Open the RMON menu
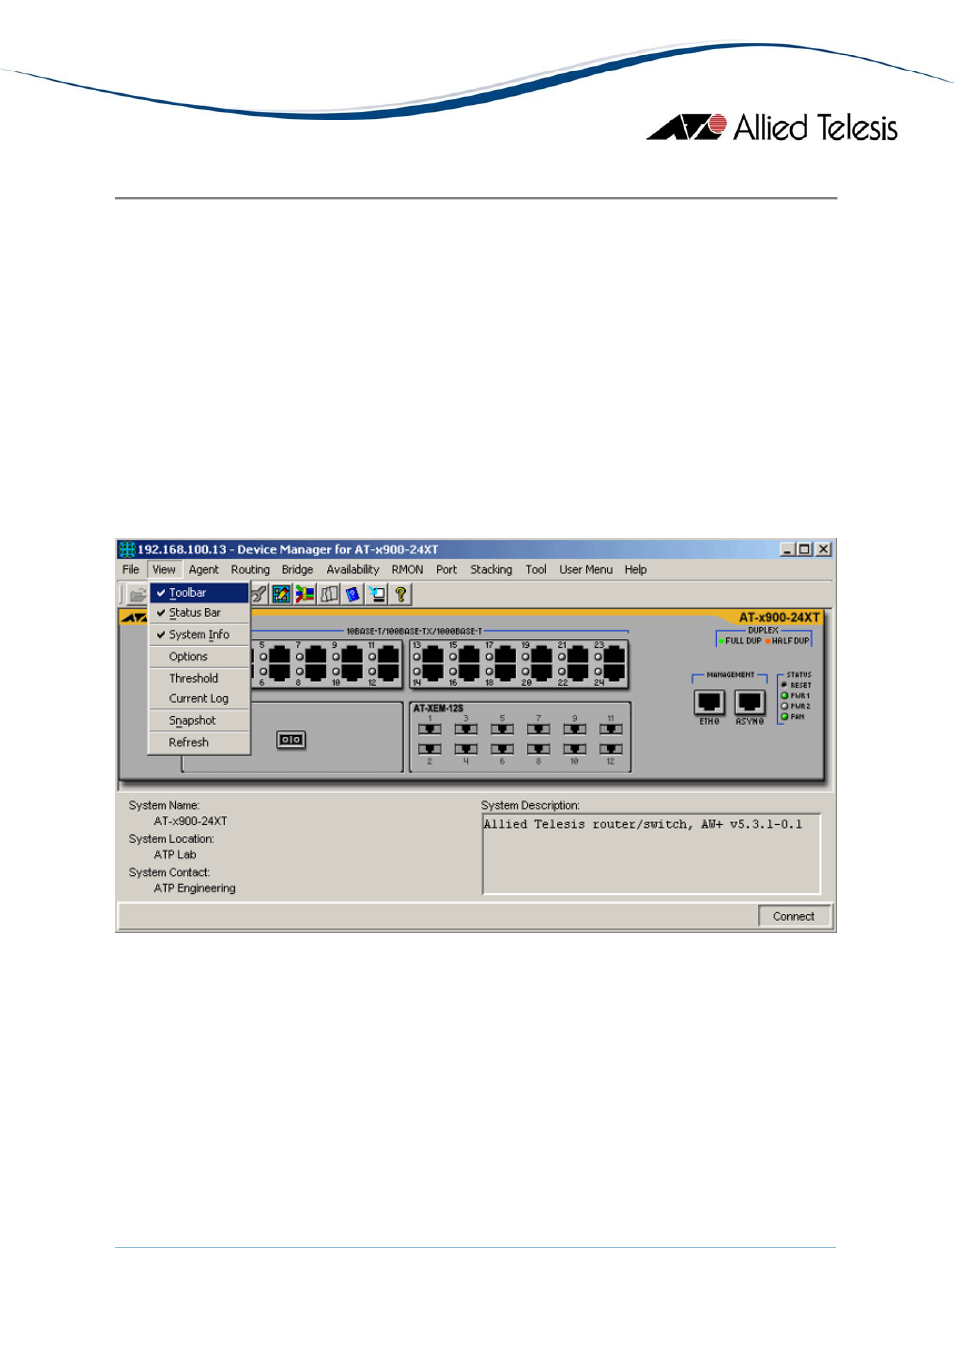This screenshot has width=954, height=1350. tap(407, 570)
